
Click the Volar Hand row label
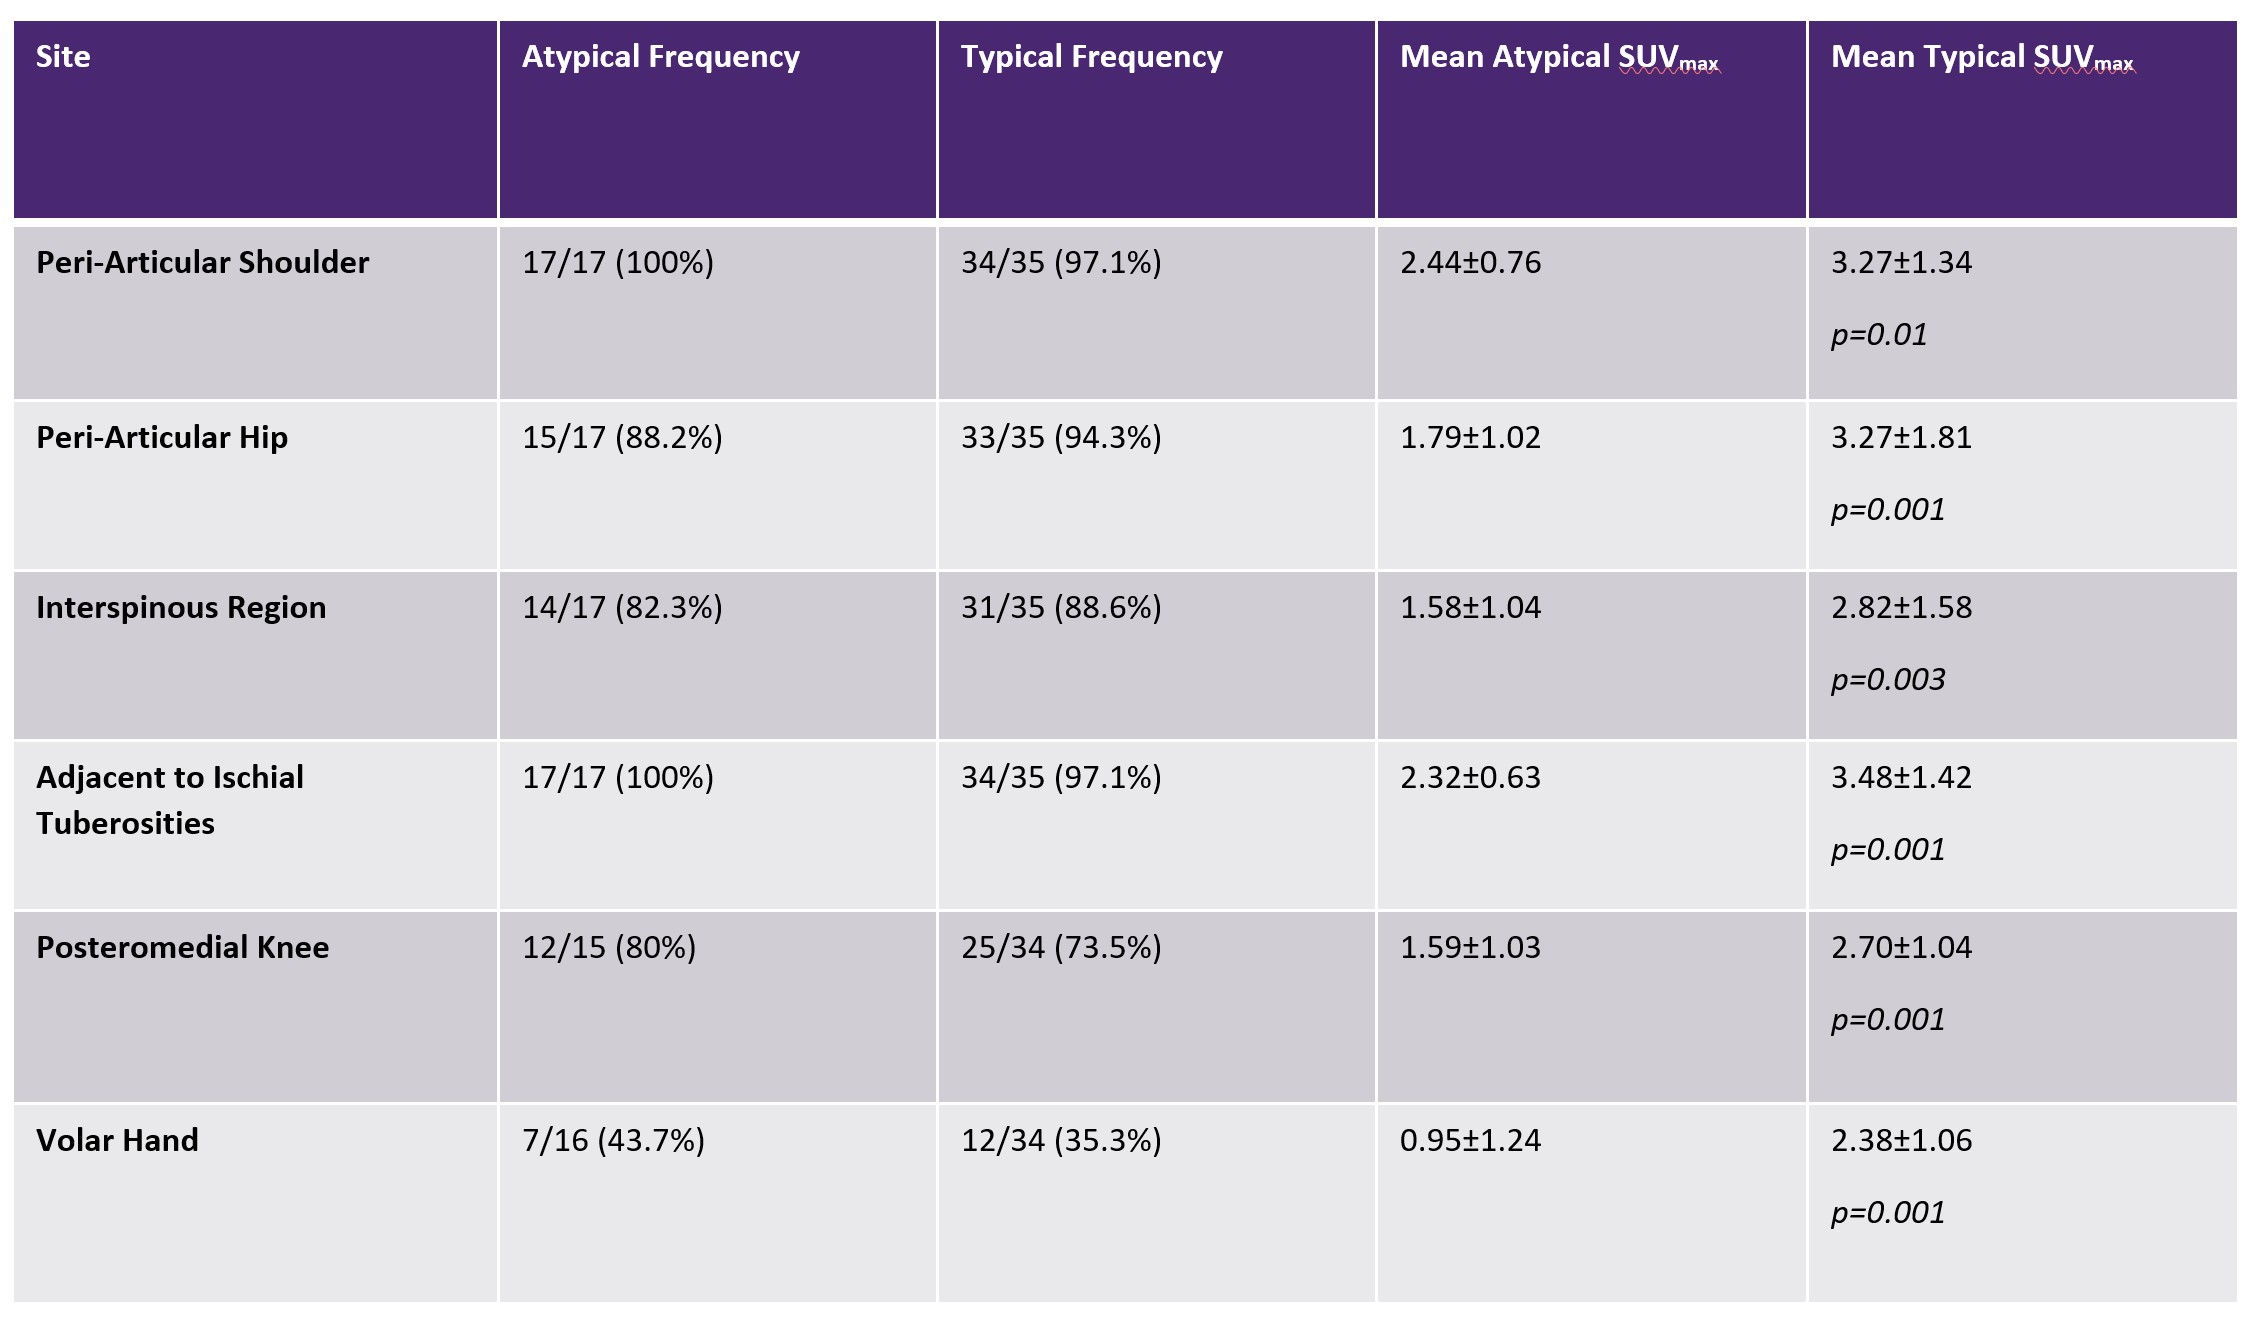point(117,1140)
